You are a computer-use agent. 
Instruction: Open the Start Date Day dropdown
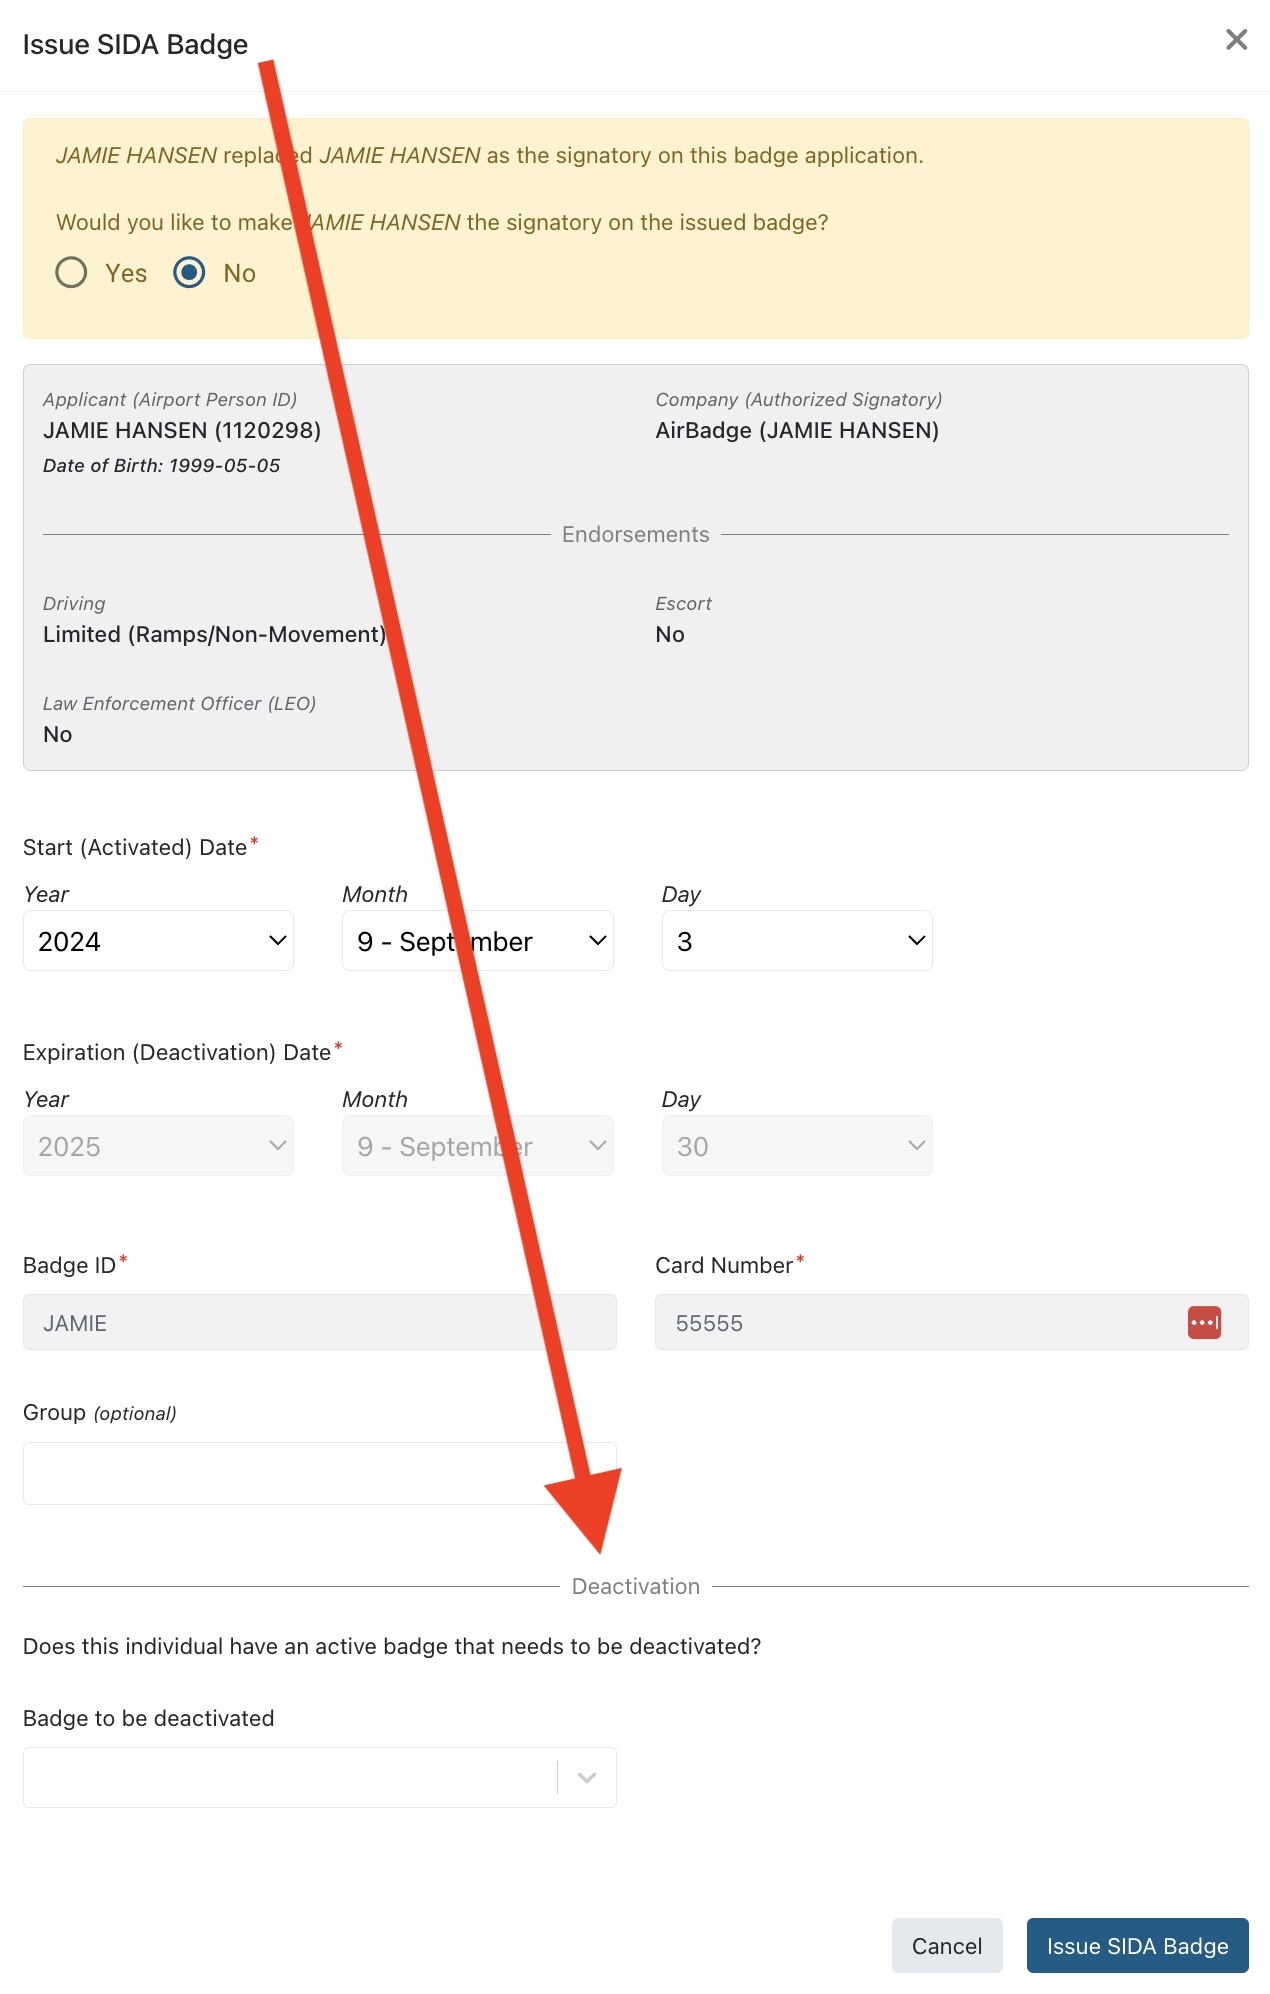pyautogui.click(x=796, y=941)
